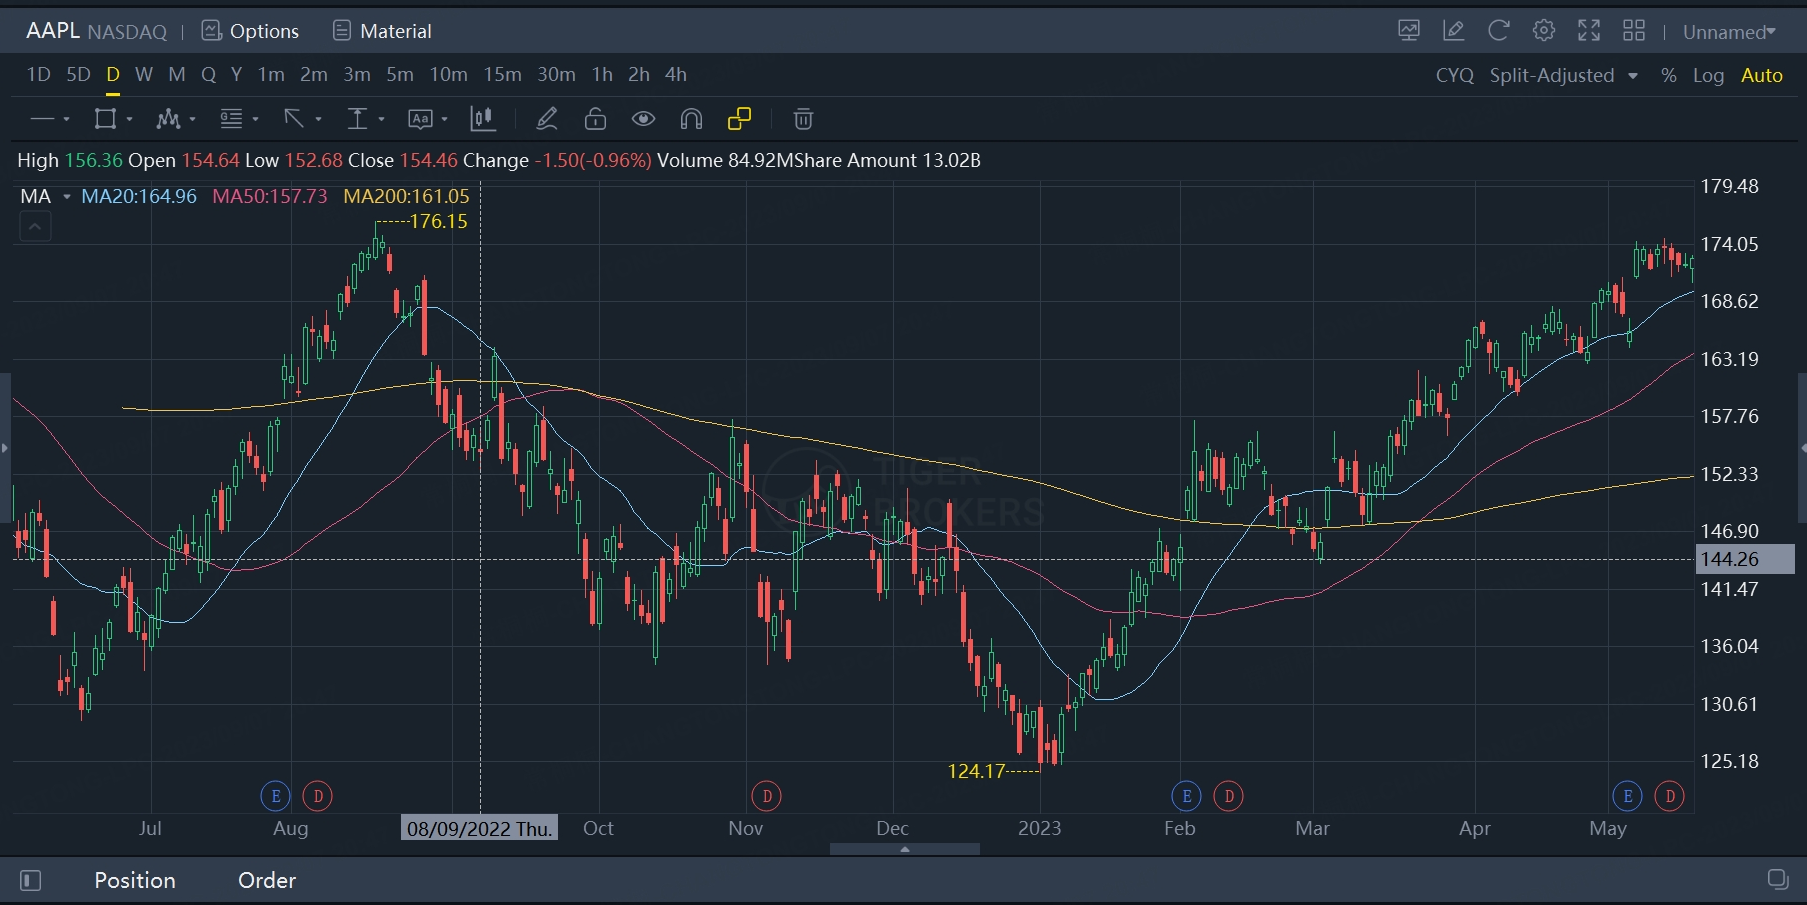Switch to the Order tab
Image resolution: width=1807 pixels, height=905 pixels.
tap(266, 880)
